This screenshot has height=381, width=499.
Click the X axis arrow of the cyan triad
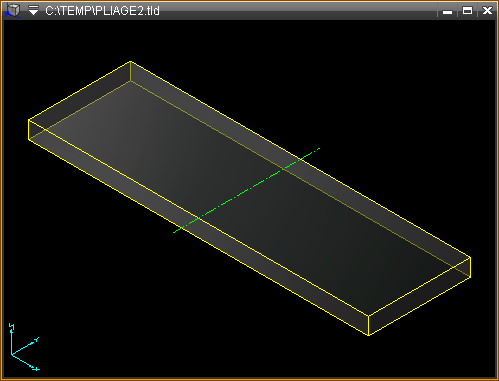(26, 362)
